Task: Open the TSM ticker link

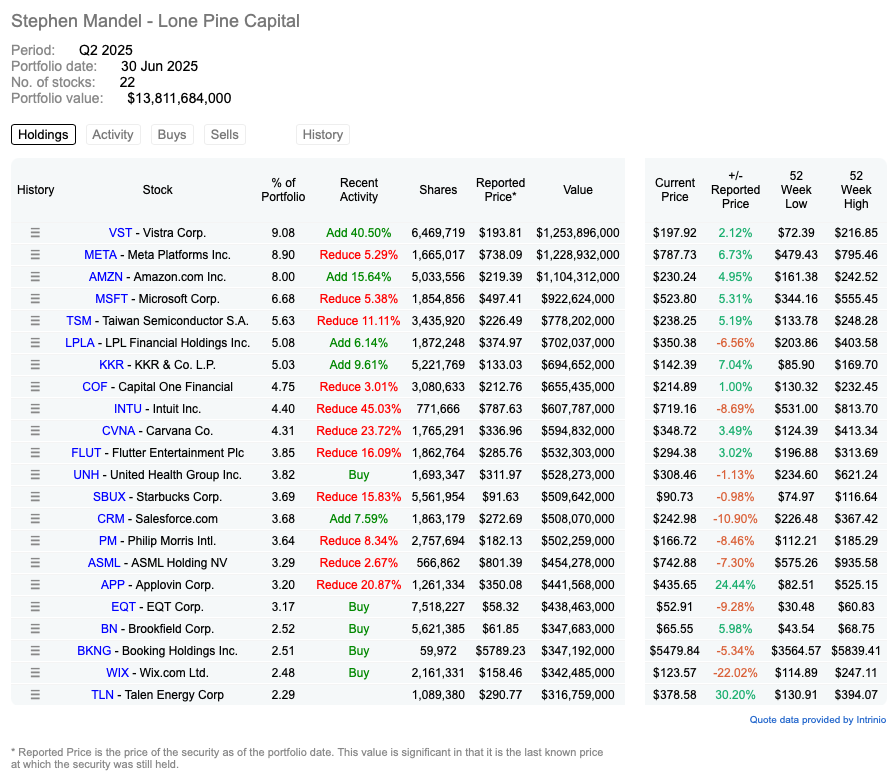Action: click(79, 321)
